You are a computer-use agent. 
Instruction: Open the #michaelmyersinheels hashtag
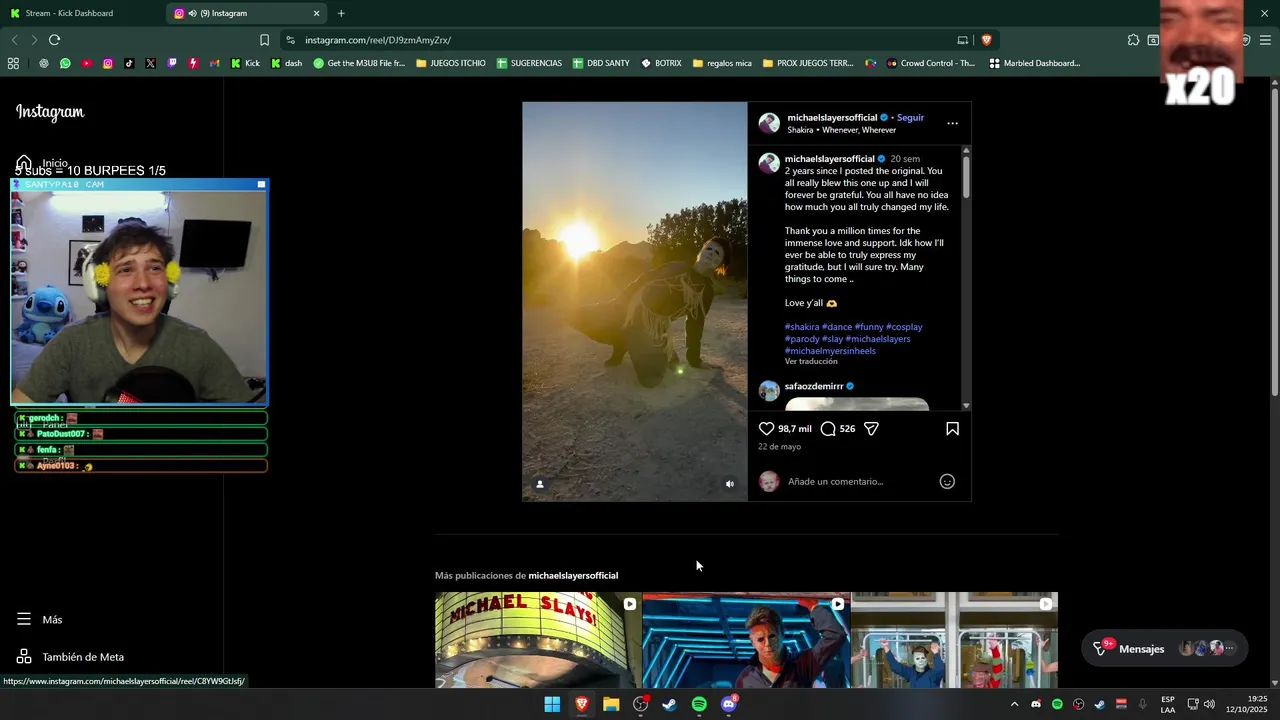pos(830,351)
